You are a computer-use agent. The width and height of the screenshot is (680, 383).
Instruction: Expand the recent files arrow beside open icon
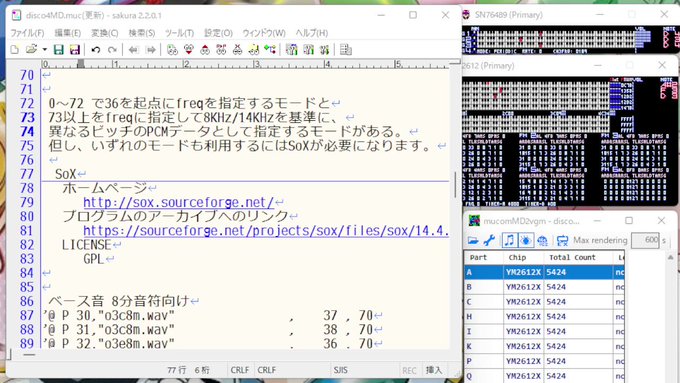pyautogui.click(x=44, y=50)
